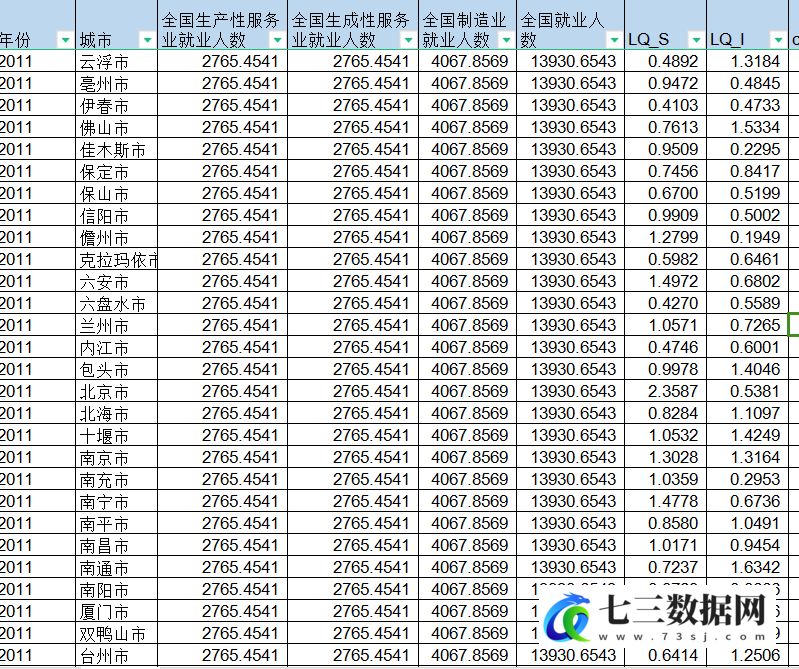
Task: Click LQ_S value 1.4778 for 南宁市
Action: tap(673, 501)
